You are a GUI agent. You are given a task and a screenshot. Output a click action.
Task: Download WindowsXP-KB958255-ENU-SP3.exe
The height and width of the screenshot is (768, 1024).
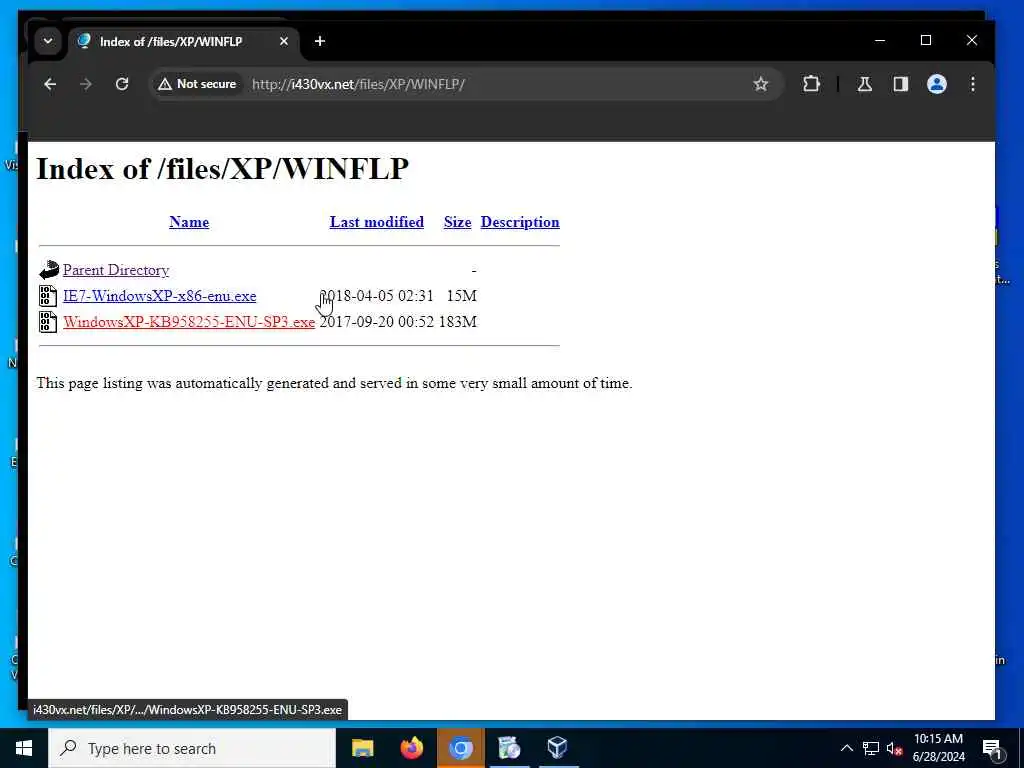pos(189,322)
